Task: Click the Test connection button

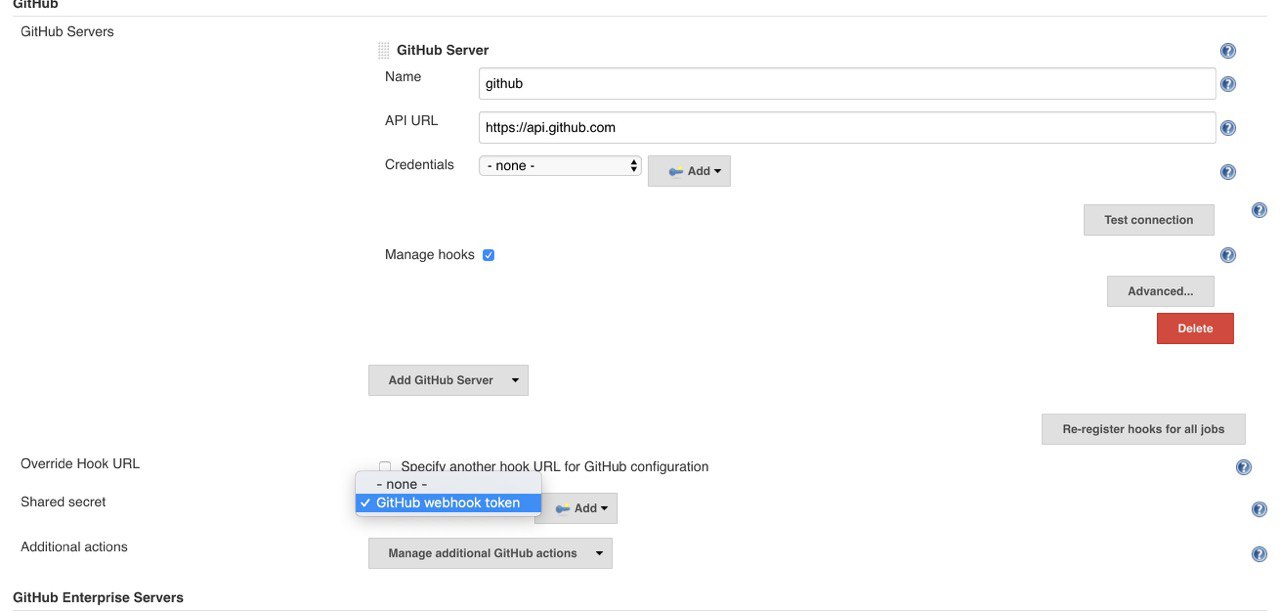Action: pyautogui.click(x=1149, y=220)
